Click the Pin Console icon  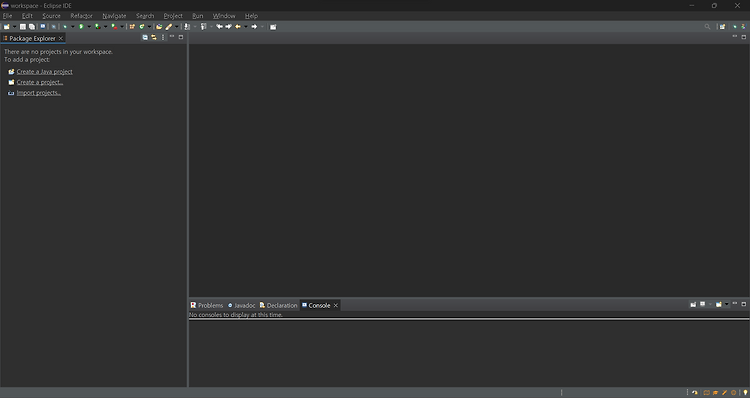[x=693, y=304]
